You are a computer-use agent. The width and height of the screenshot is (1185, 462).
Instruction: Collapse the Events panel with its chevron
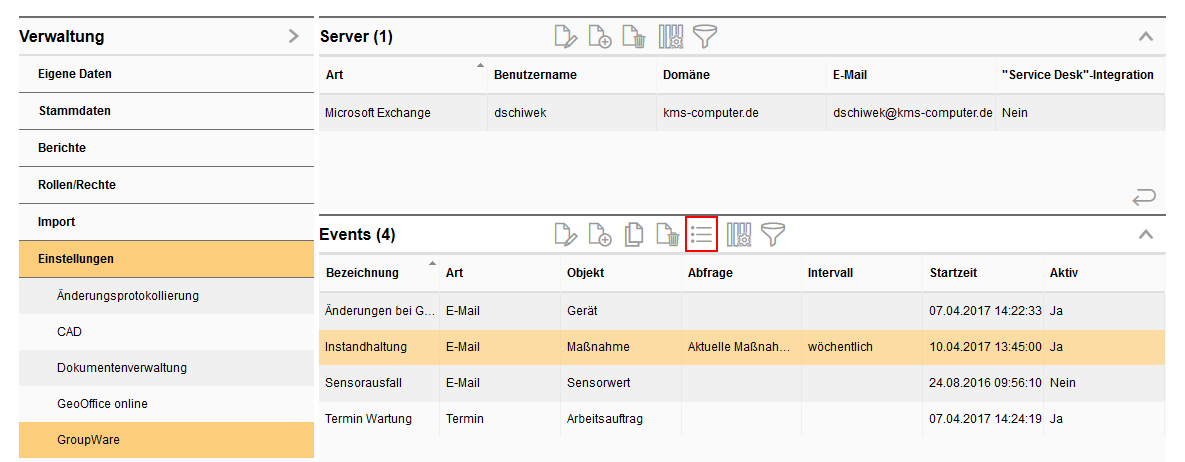pyautogui.click(x=1146, y=235)
